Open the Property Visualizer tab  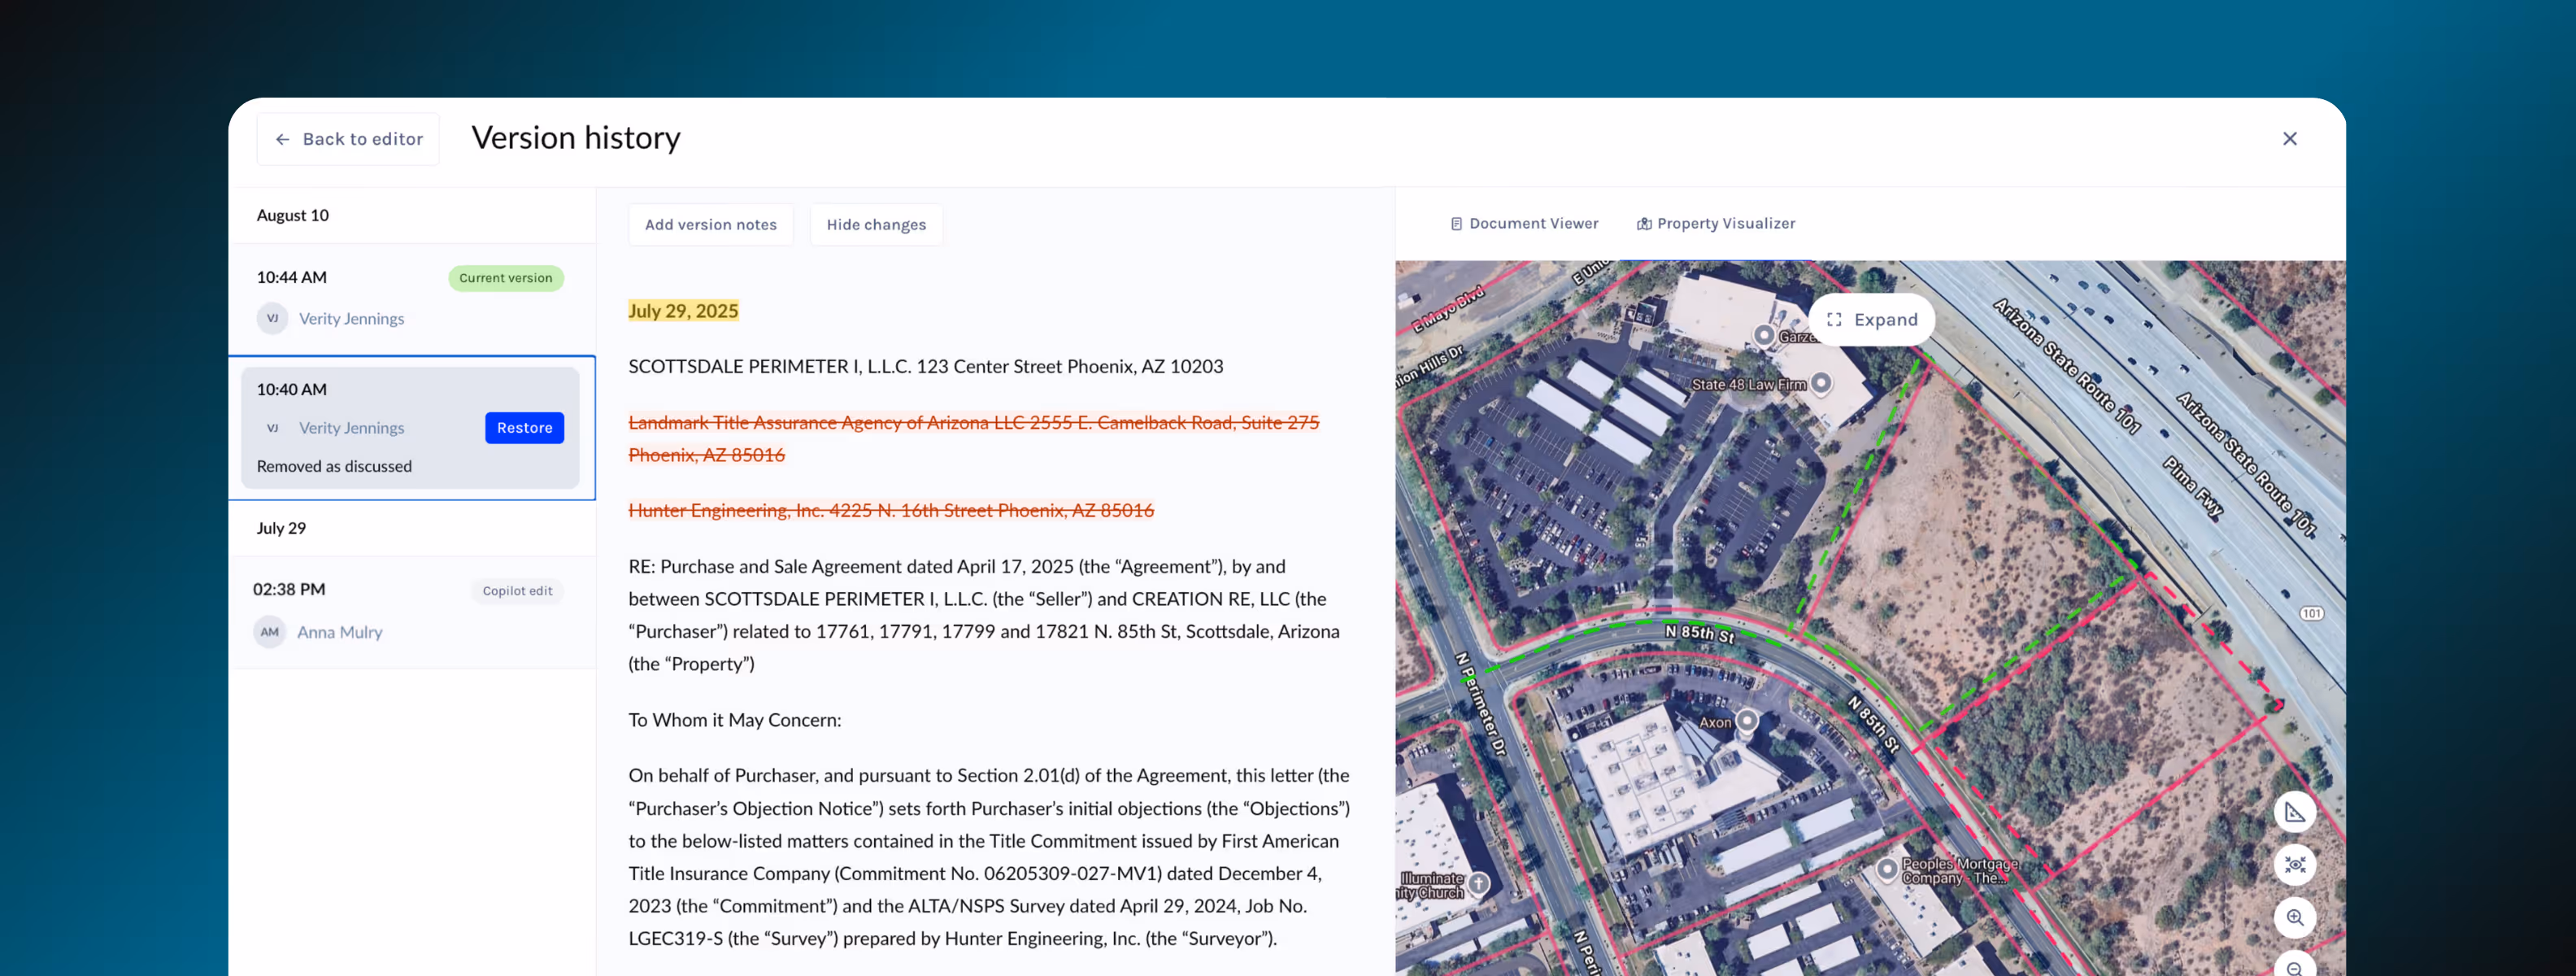(1716, 224)
